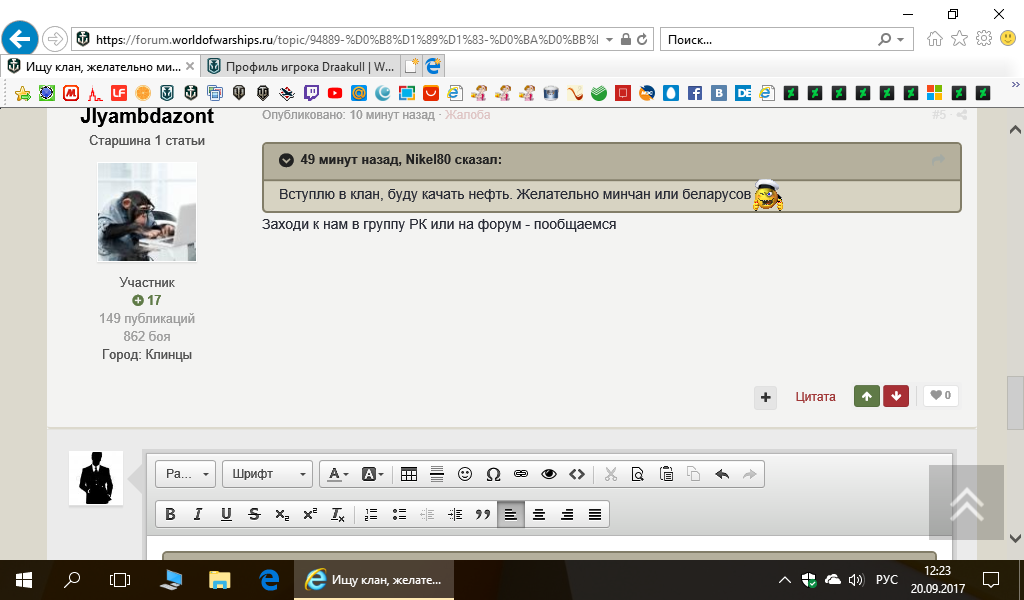
Task: Collapse the Nikel80 quote block
Action: [x=286, y=160]
